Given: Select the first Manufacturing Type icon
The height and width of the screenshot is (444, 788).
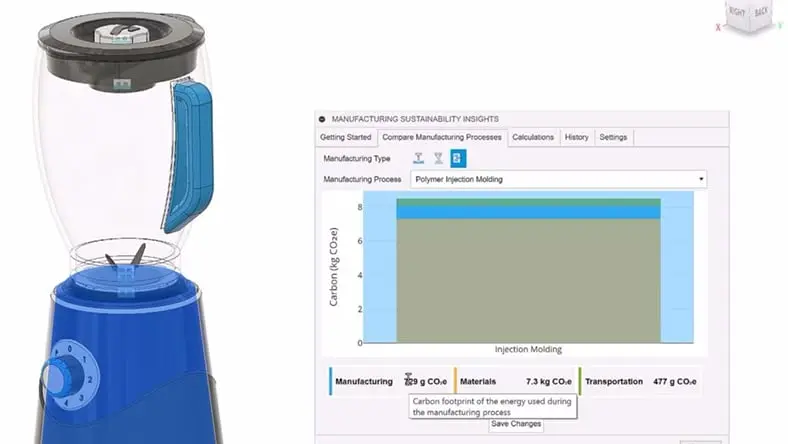Looking at the screenshot, I should 418,158.
